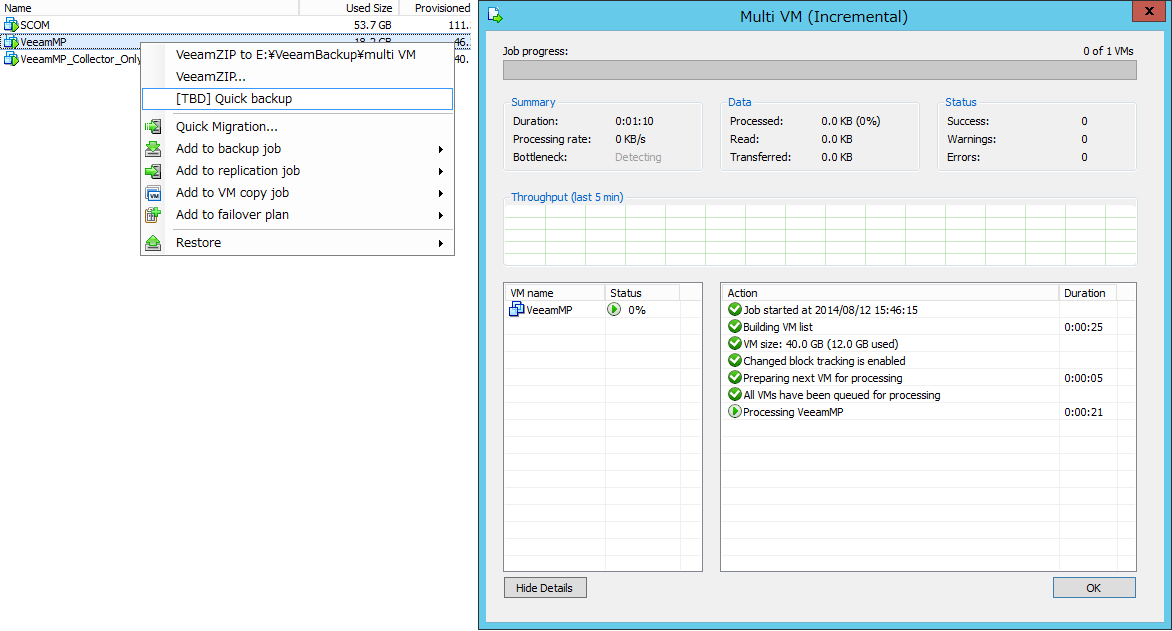
Task: Click the Add to replication job icon
Action: click(153, 171)
